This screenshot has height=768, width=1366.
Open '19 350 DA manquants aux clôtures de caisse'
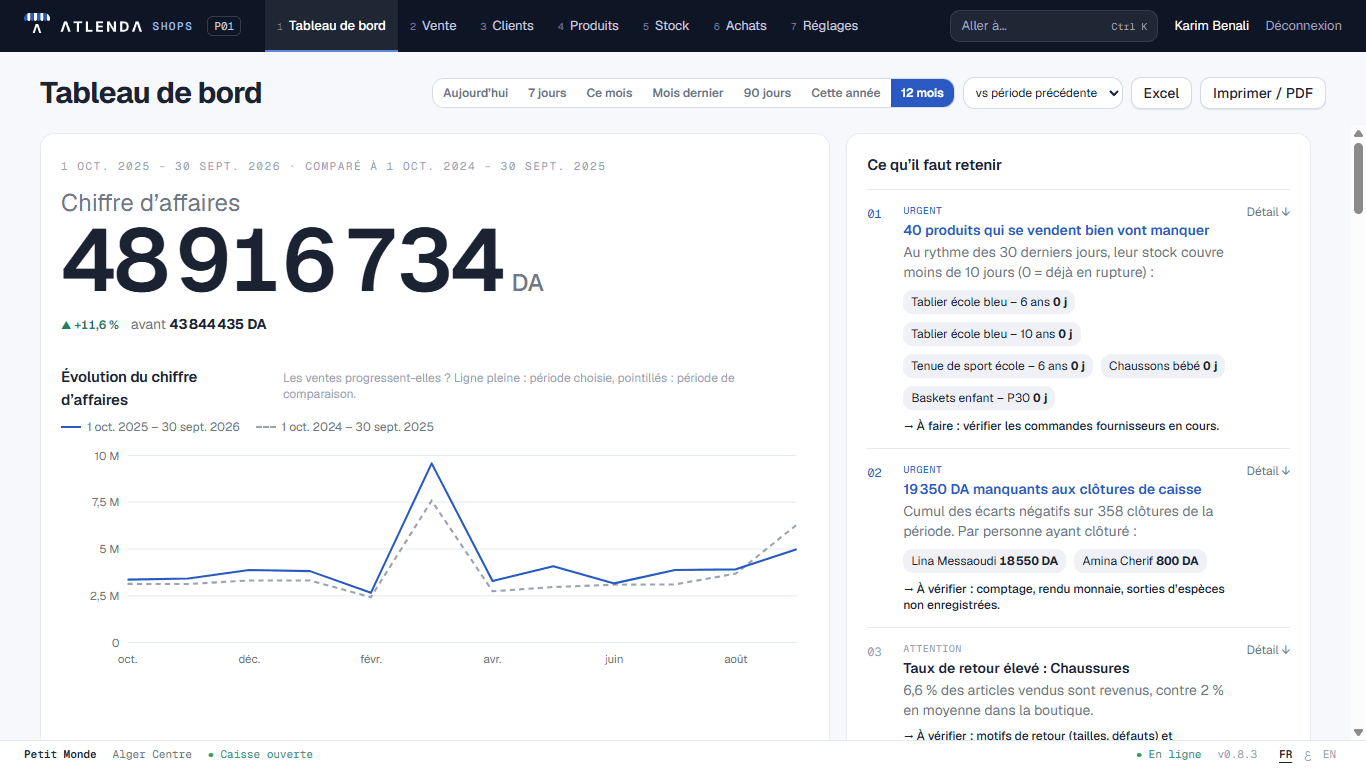tap(1052, 489)
